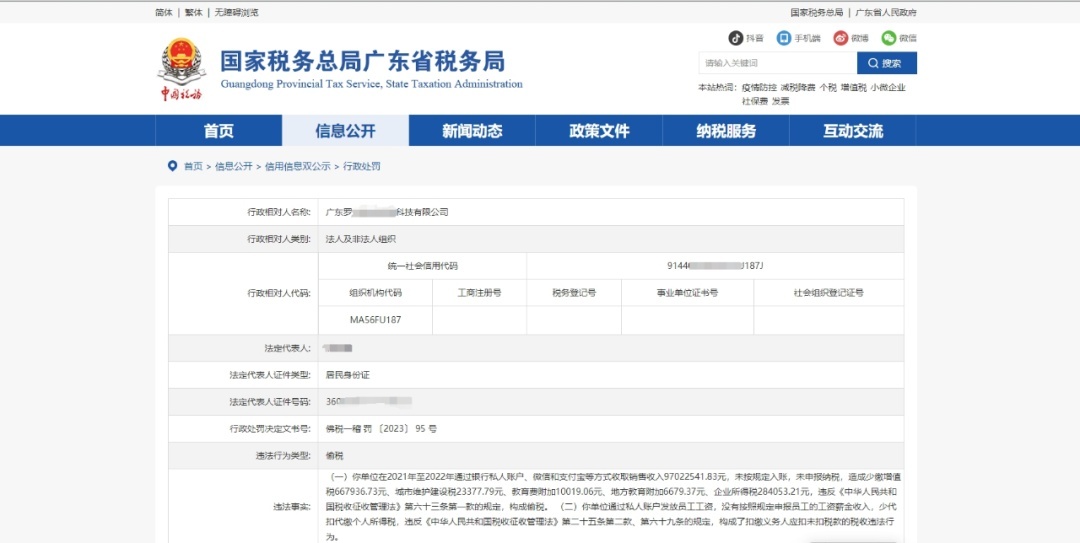Click hot word 疫情防控
Viewport: 1080px width, 543px height.
[759, 88]
